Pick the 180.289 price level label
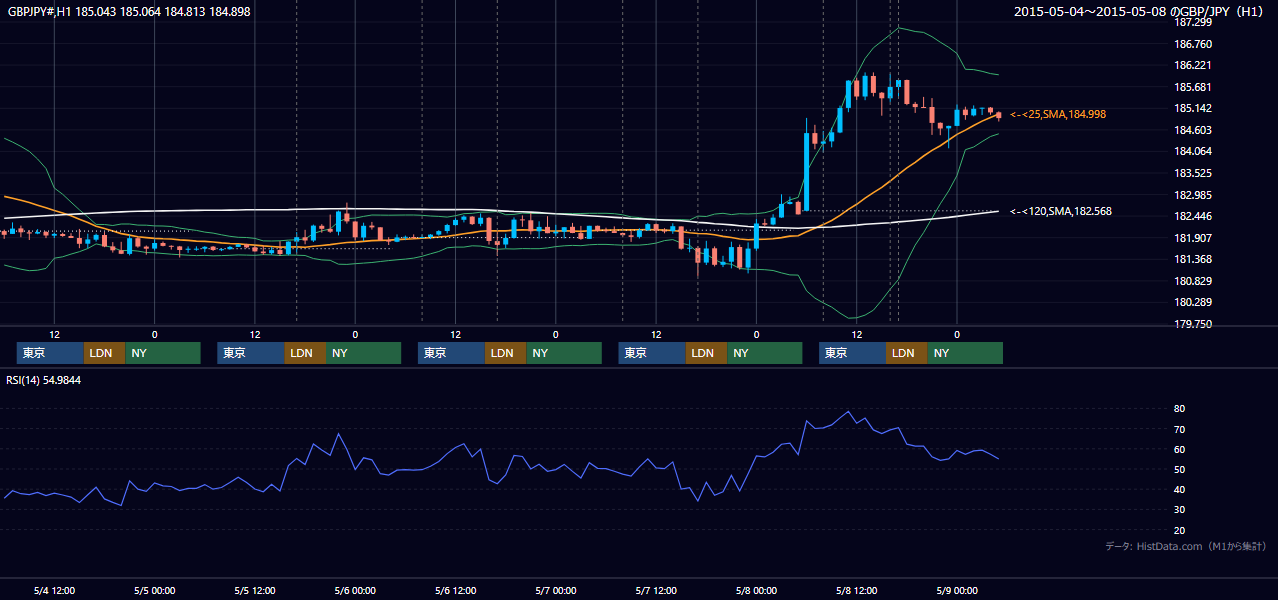The height and width of the screenshot is (600, 1278). click(x=1193, y=302)
